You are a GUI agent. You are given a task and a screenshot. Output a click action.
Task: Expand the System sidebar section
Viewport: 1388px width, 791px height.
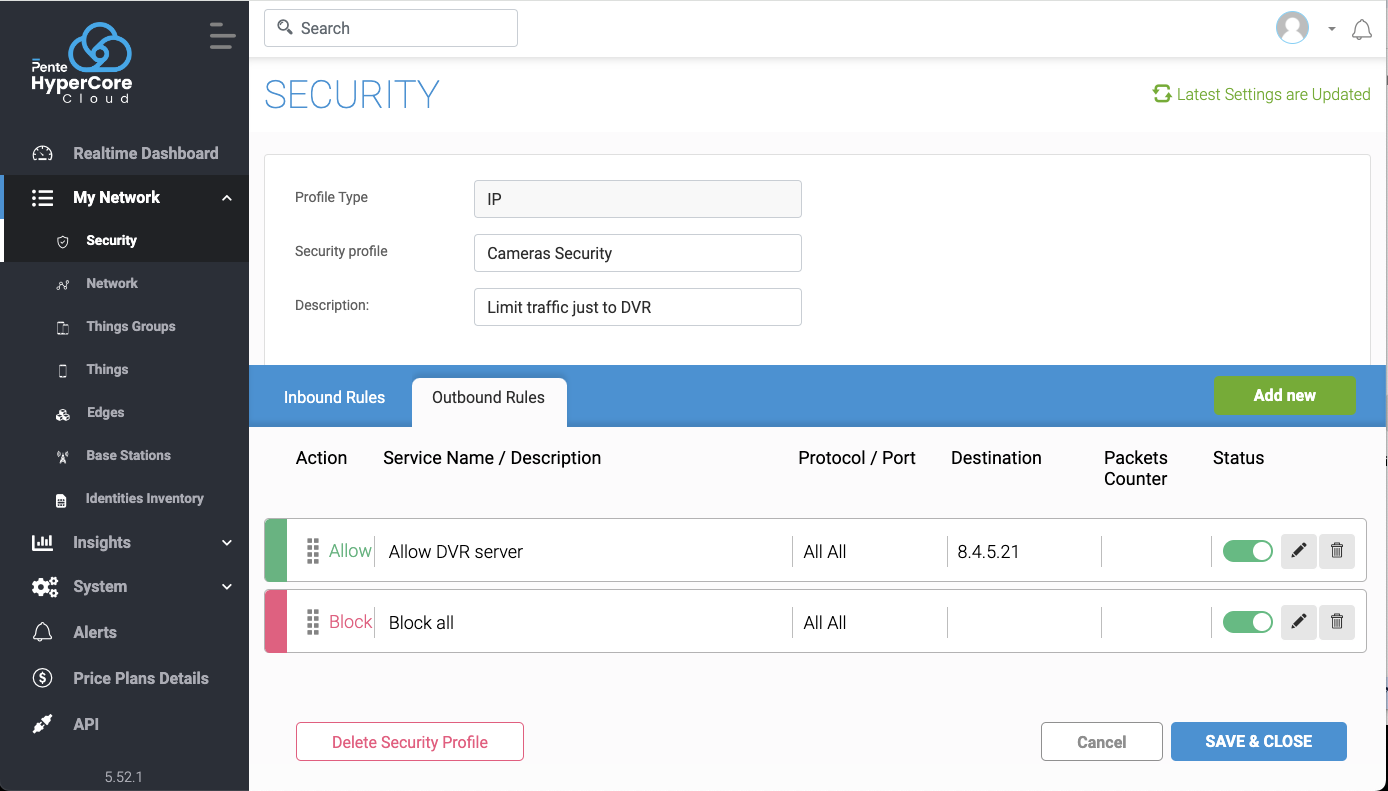click(x=227, y=587)
